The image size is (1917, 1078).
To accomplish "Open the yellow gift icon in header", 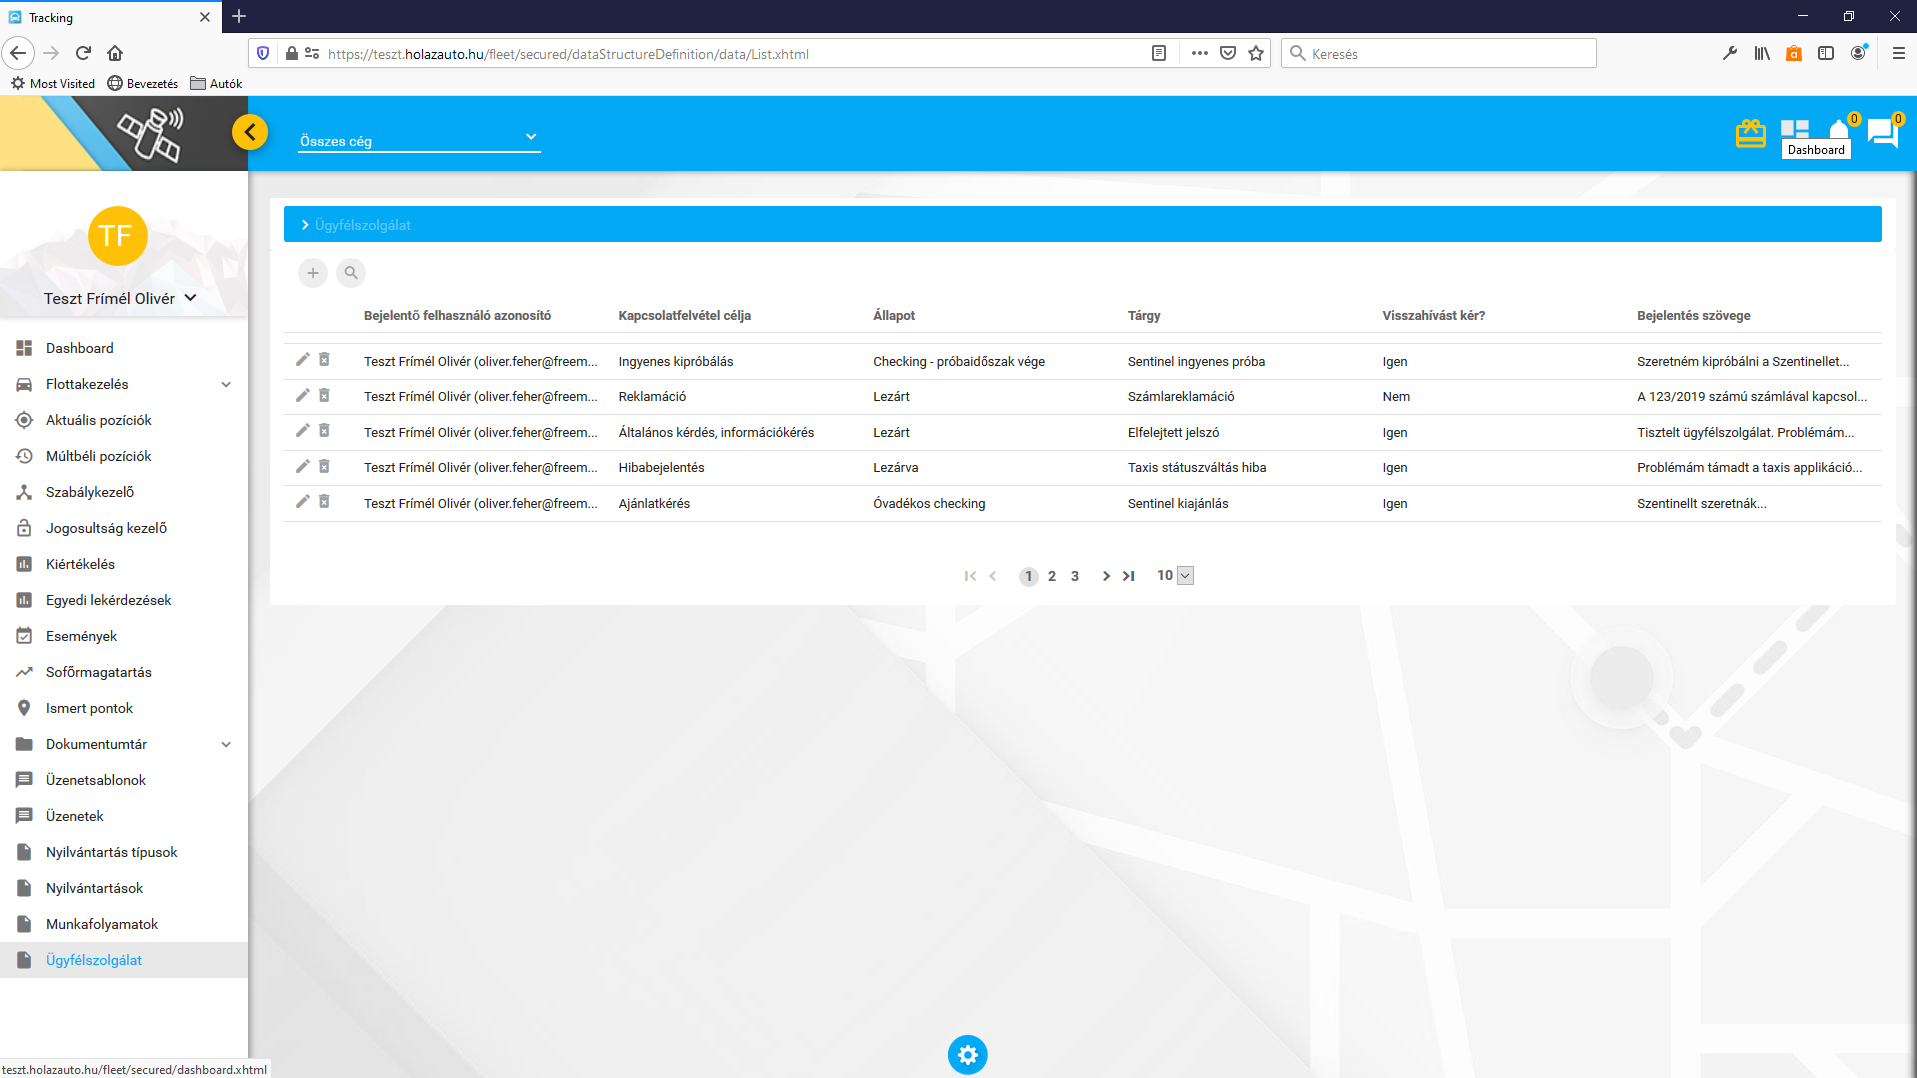I will pyautogui.click(x=1750, y=133).
